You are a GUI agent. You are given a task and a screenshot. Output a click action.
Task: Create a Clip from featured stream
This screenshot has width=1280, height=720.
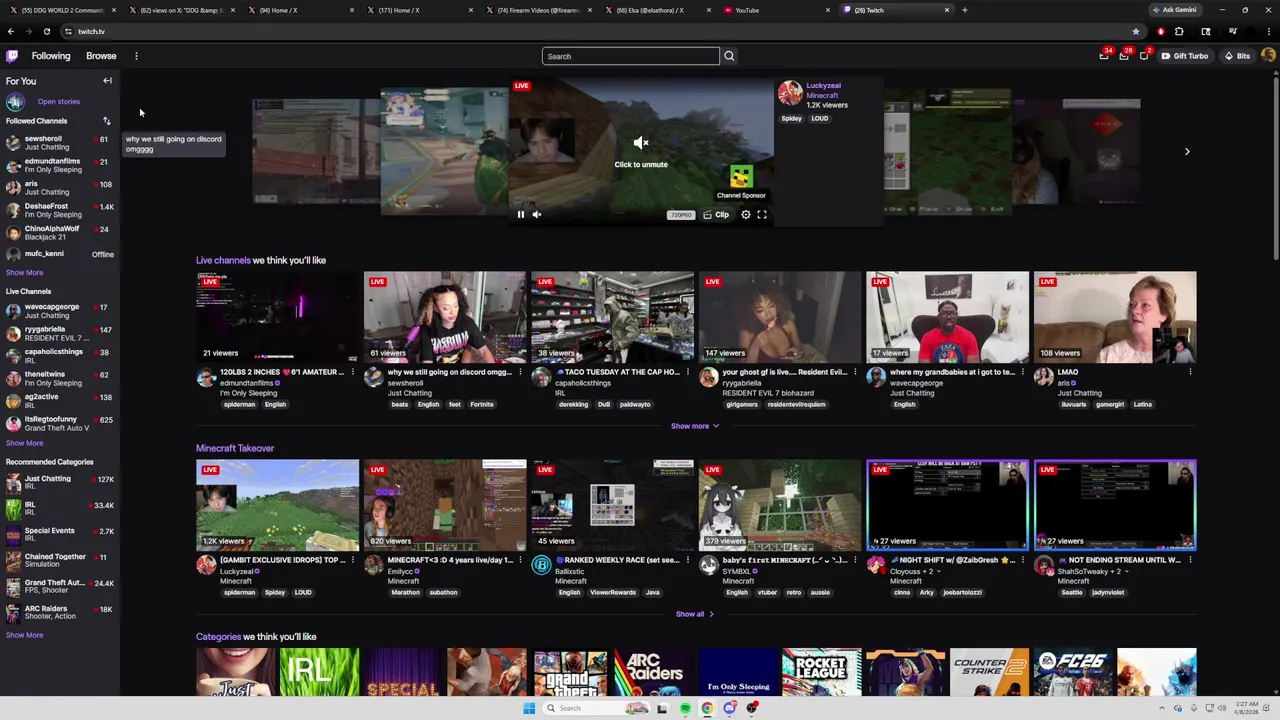tap(716, 214)
